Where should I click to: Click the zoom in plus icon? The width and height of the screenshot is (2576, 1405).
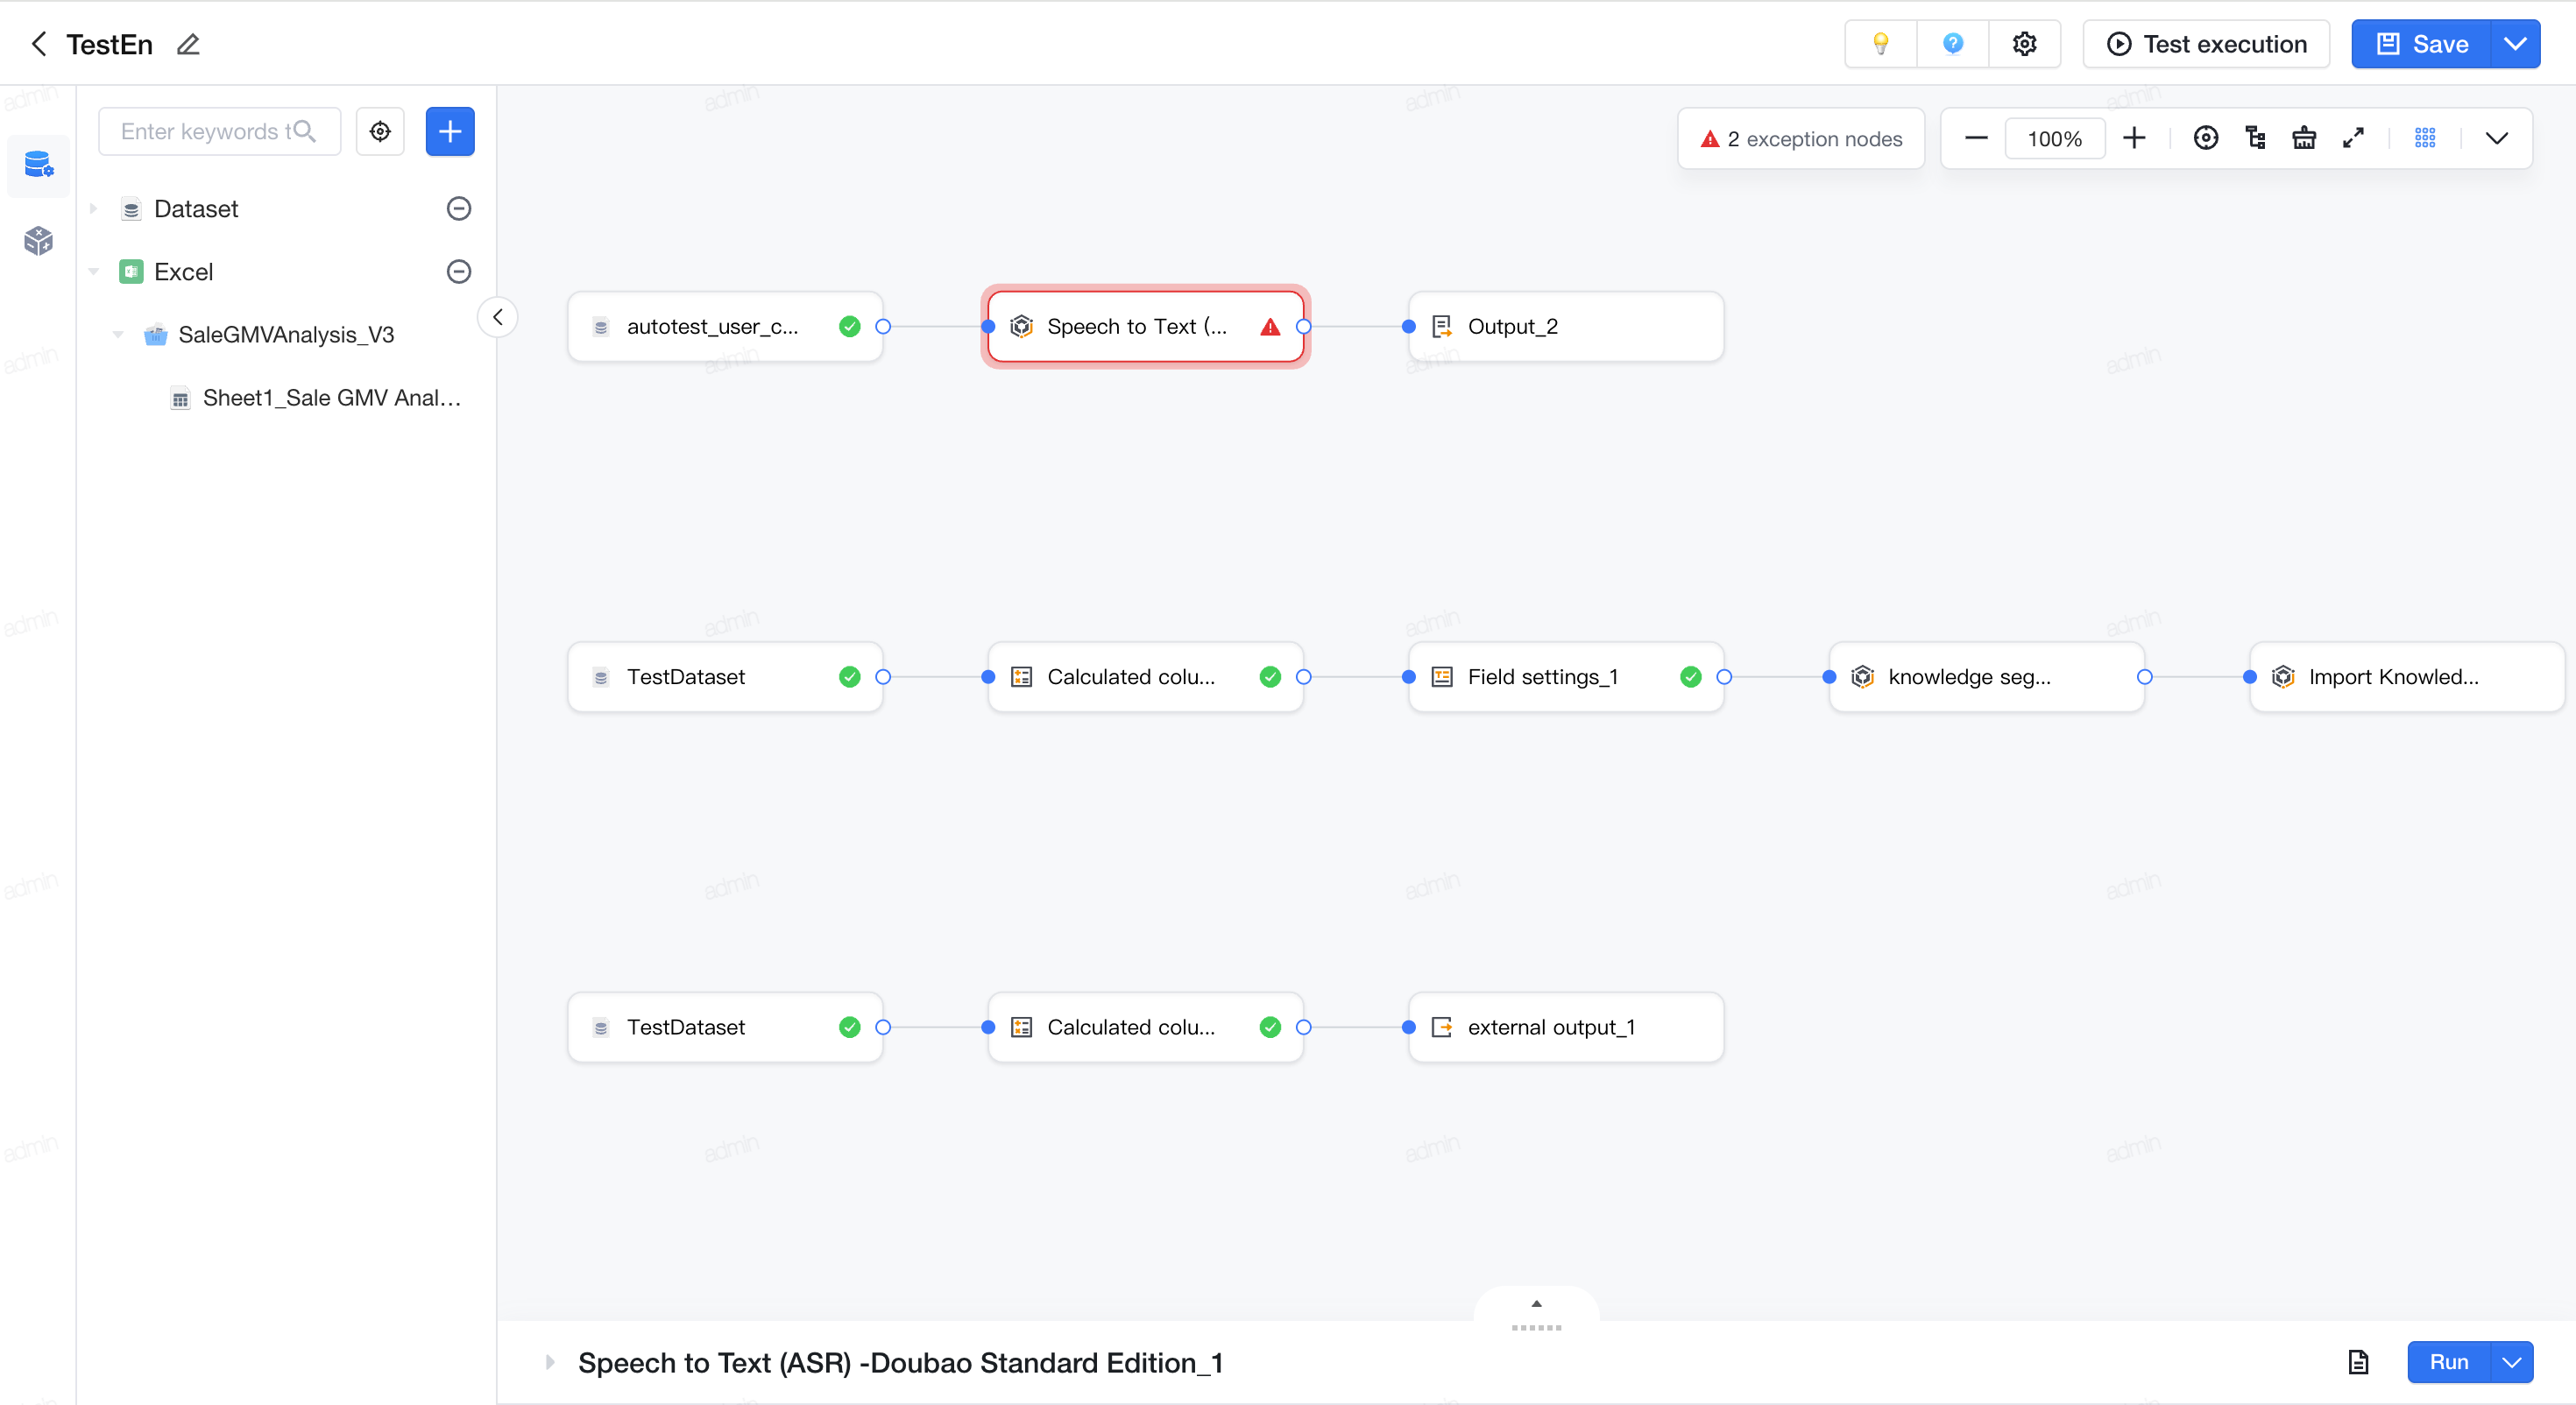2134,138
